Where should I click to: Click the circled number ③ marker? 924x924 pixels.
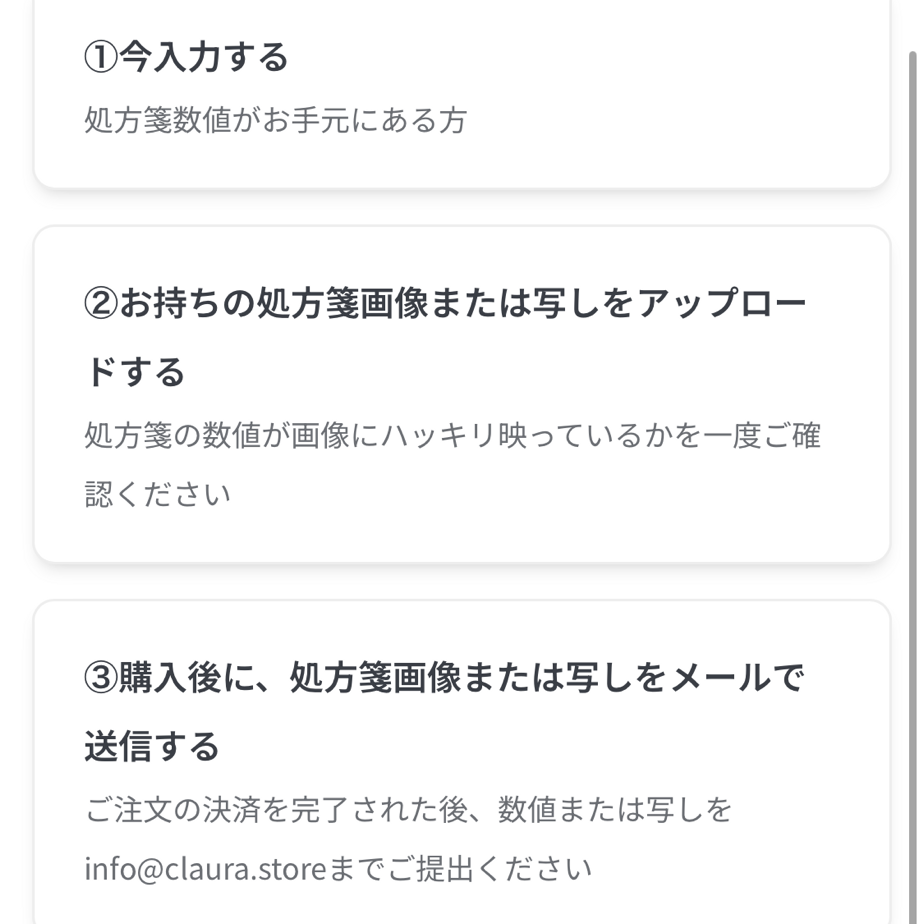click(x=101, y=678)
